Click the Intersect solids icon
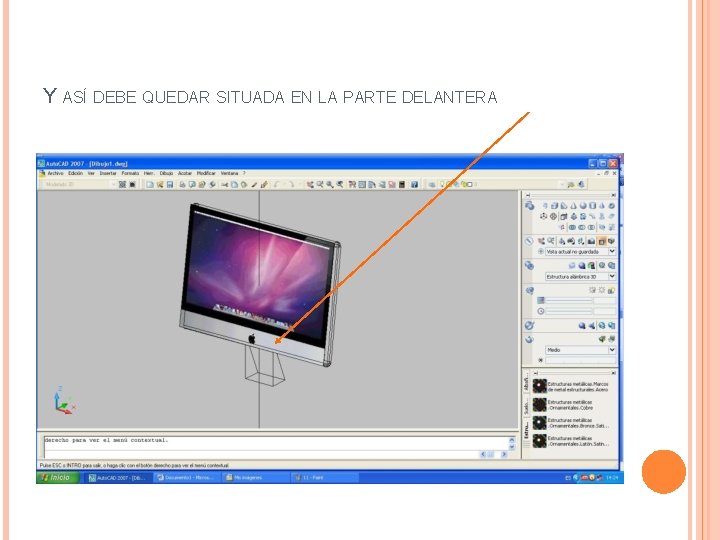 (591, 227)
